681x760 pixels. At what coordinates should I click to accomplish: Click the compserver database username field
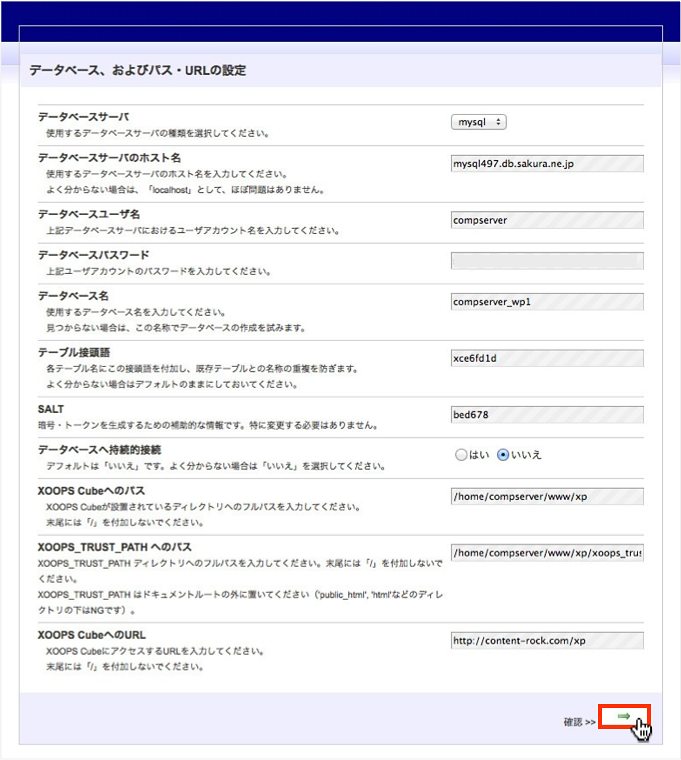[547, 220]
